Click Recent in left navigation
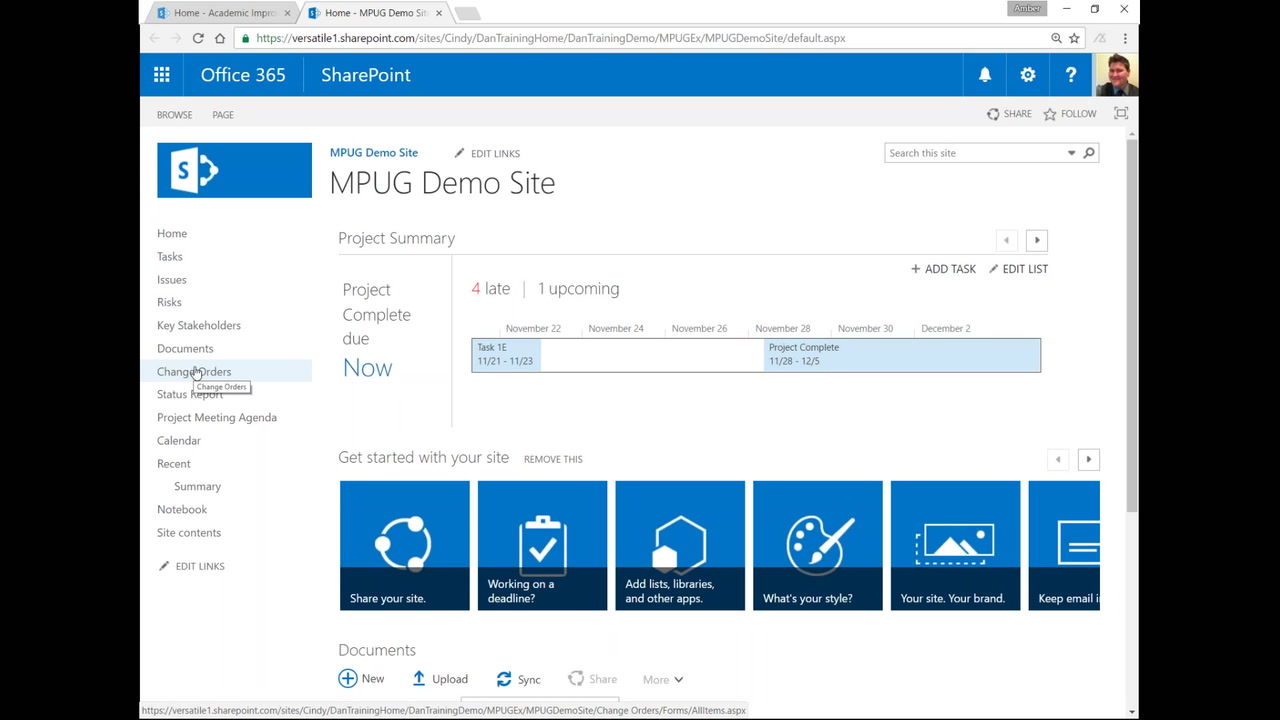 (x=174, y=463)
